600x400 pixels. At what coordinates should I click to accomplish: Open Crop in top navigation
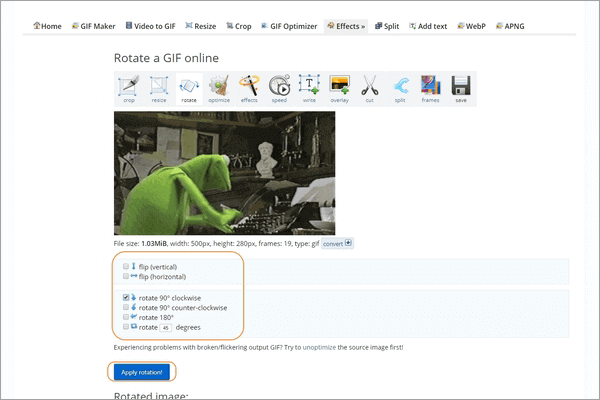[238, 26]
